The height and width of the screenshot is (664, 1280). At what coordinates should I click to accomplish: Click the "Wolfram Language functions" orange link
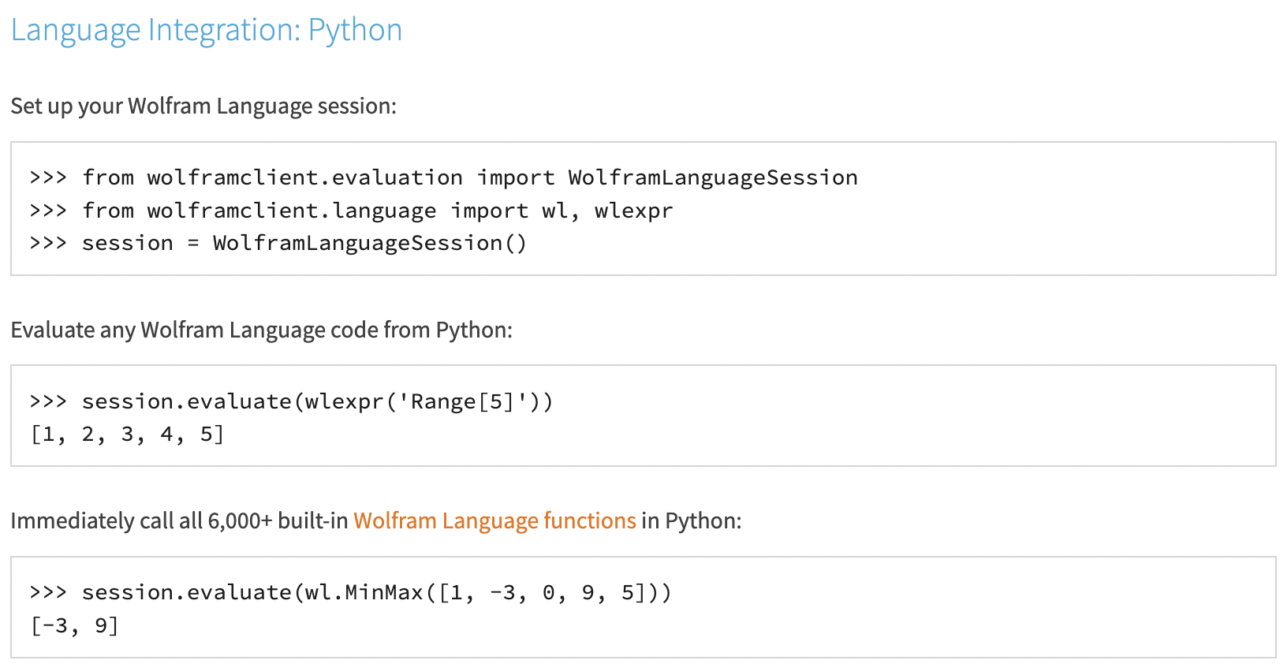(x=494, y=520)
